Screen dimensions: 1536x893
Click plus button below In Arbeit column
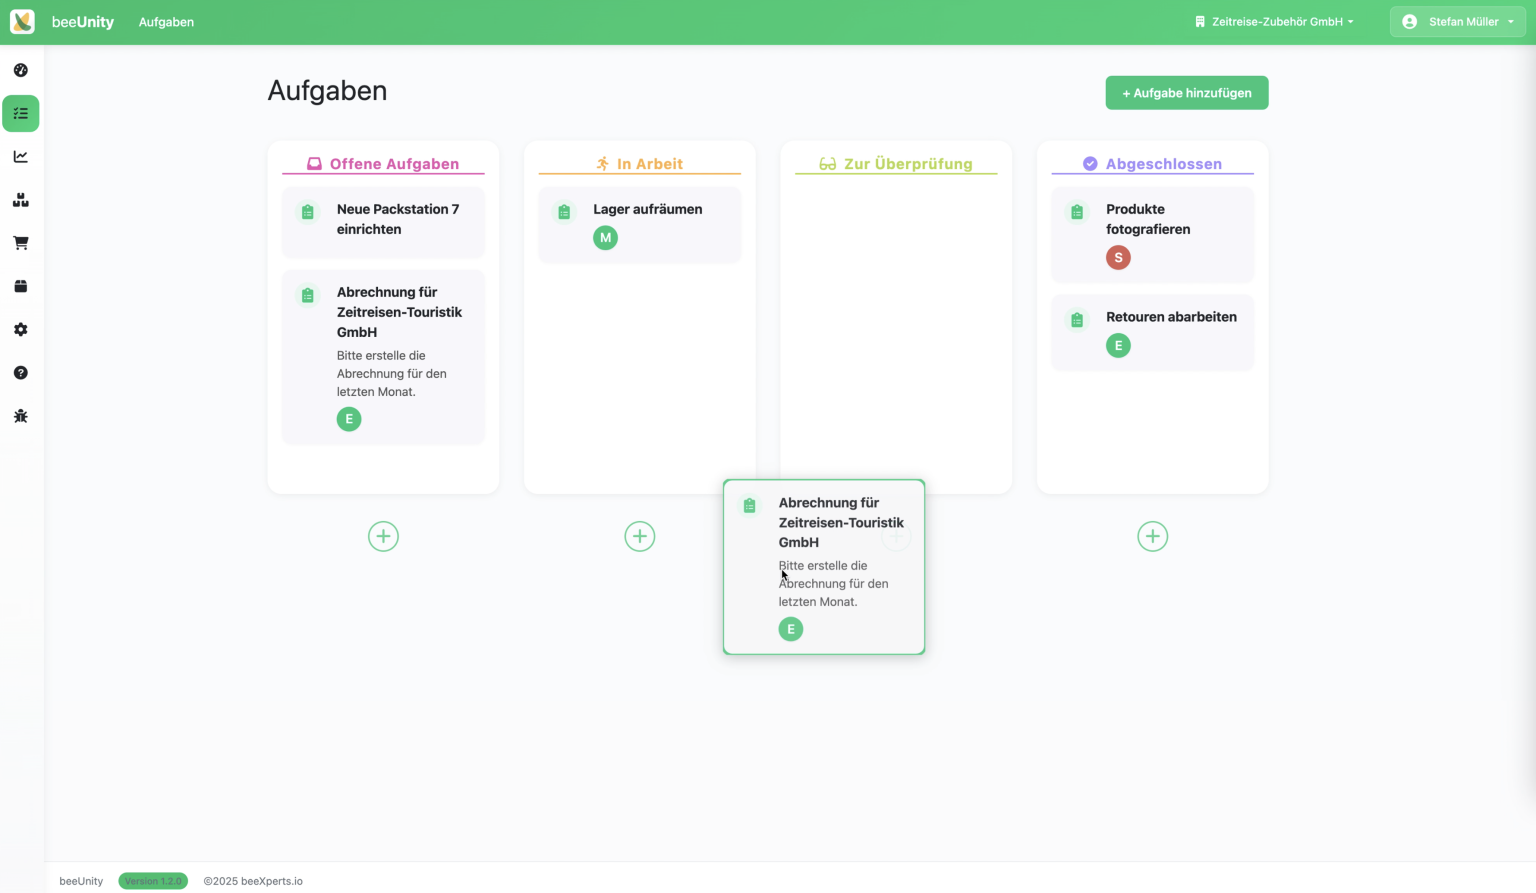point(640,536)
